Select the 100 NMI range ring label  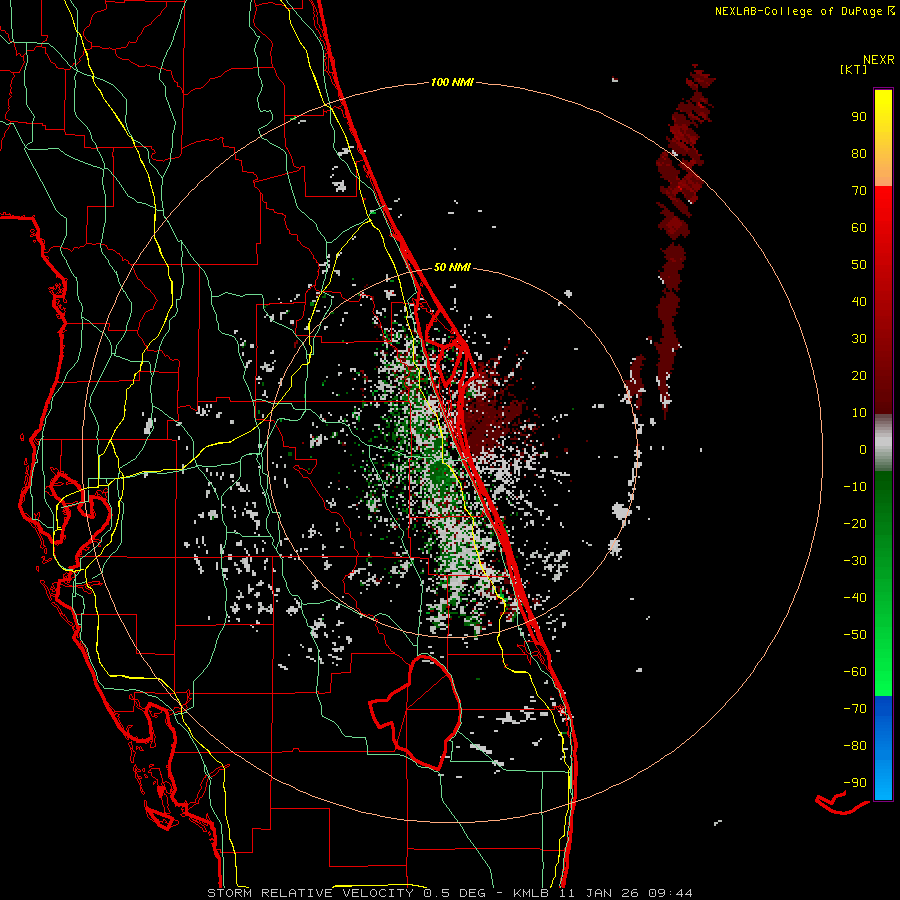(452, 82)
